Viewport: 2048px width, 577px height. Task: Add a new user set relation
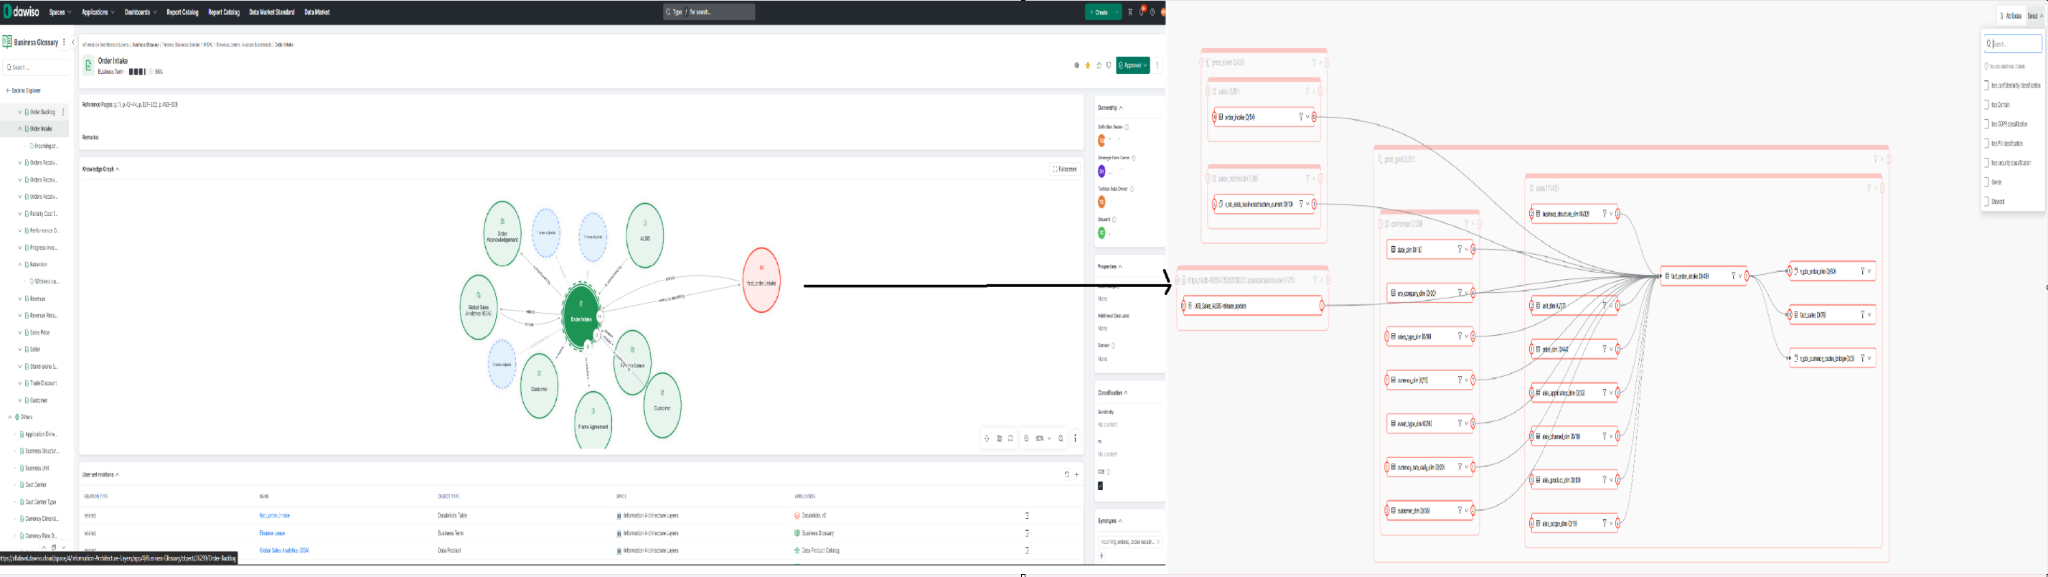[x=1076, y=474]
